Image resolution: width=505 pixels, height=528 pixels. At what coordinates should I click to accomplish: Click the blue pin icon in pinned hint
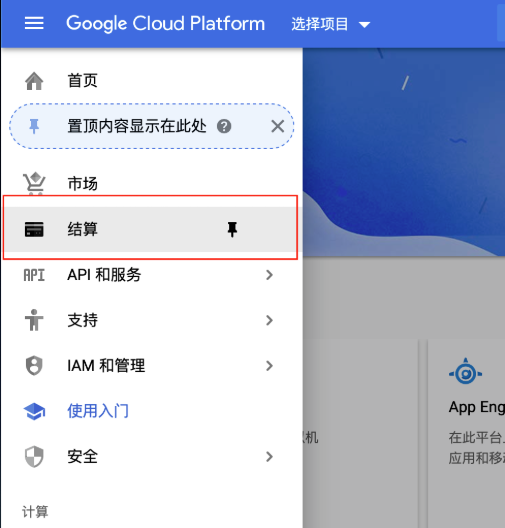click(x=34, y=126)
